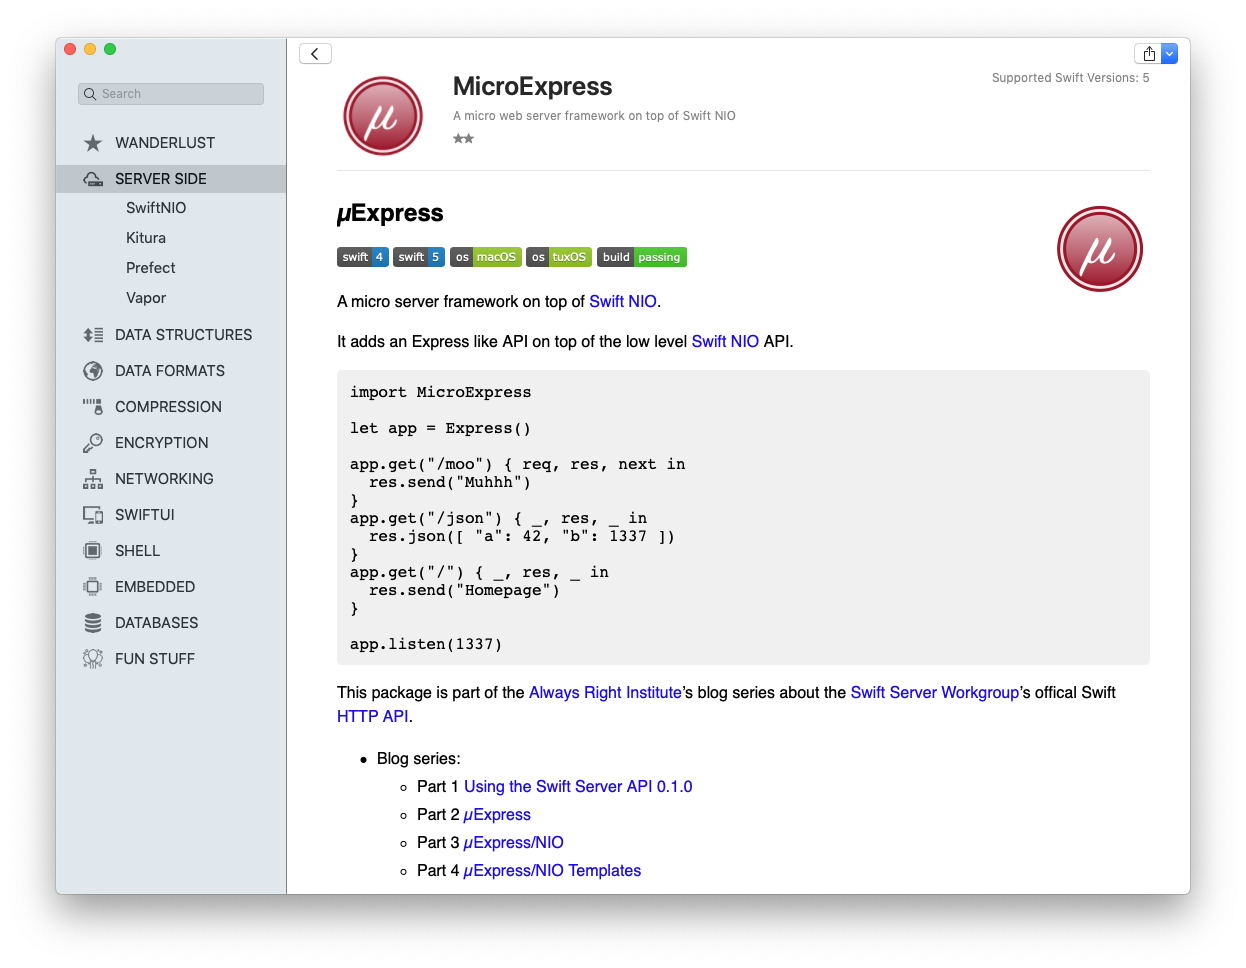The image size is (1246, 968).
Task: Click the Data Formats globe icon
Action: coord(93,371)
